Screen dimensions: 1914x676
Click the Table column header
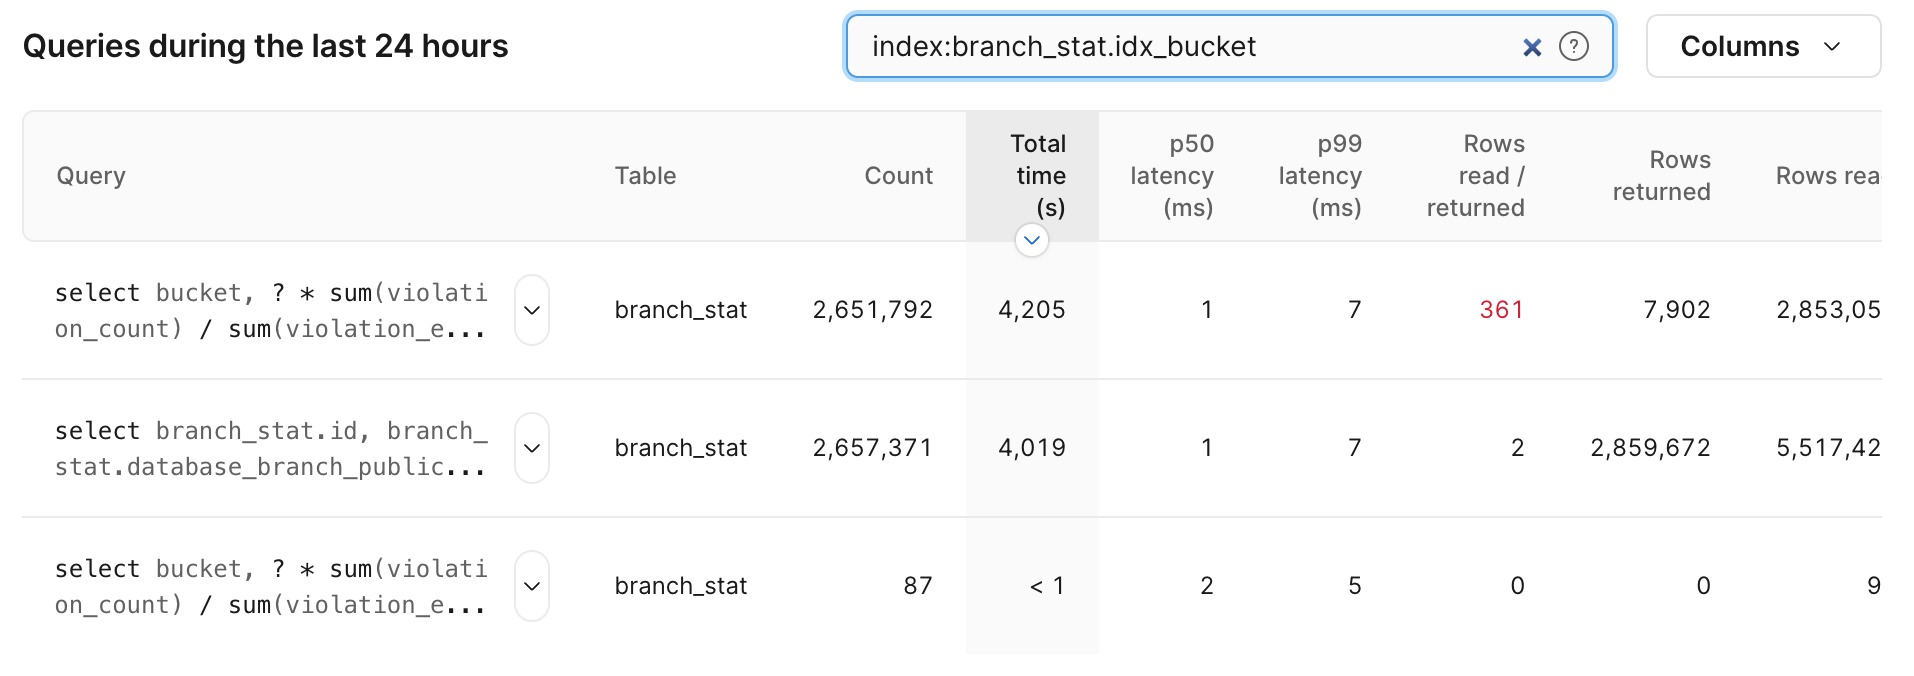point(645,175)
